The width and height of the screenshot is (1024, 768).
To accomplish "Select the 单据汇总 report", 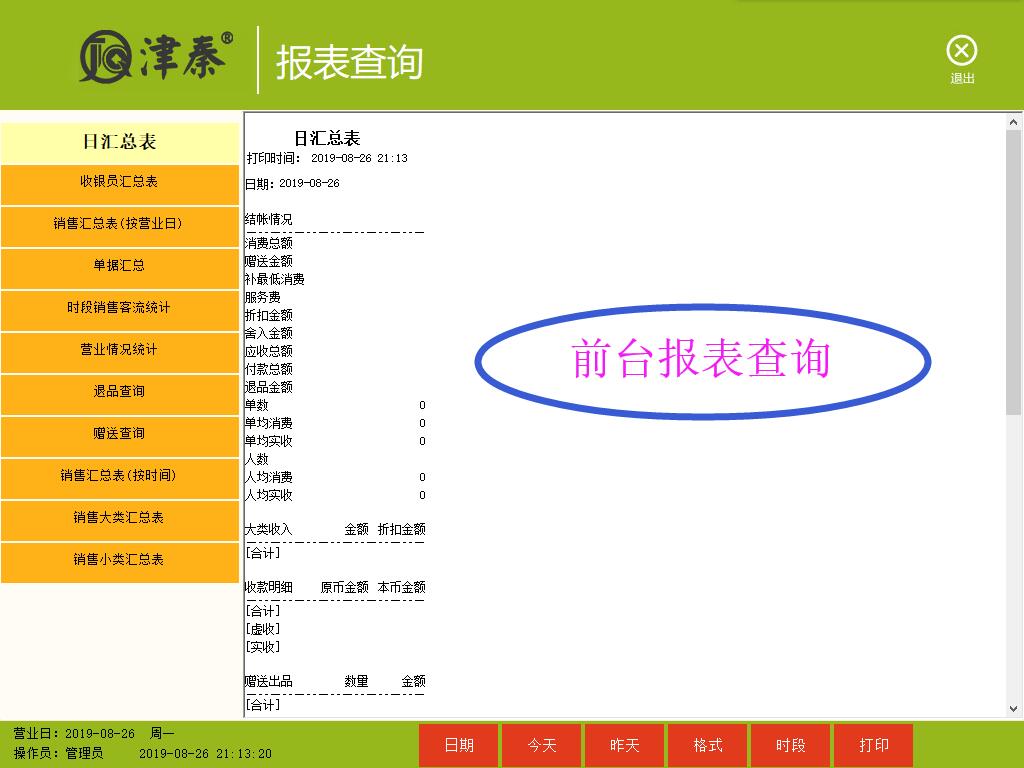I will 120,266.
